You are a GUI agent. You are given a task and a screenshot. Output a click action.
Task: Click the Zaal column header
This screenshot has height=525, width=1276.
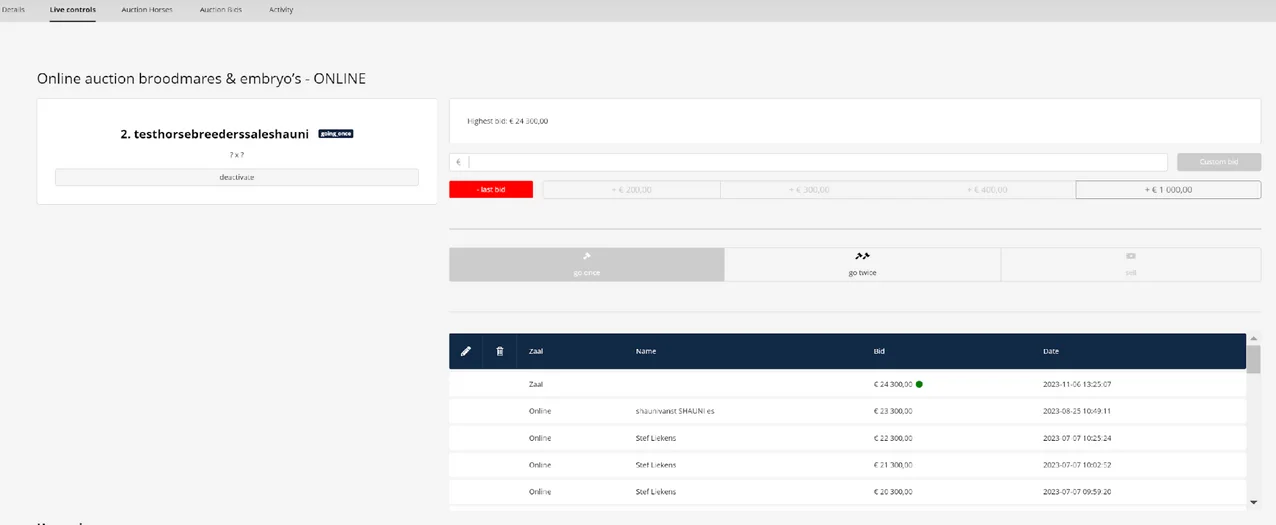(x=536, y=351)
